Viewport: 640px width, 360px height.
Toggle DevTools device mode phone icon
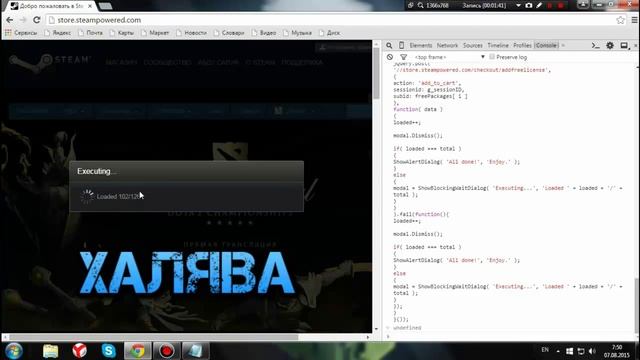(401, 45)
